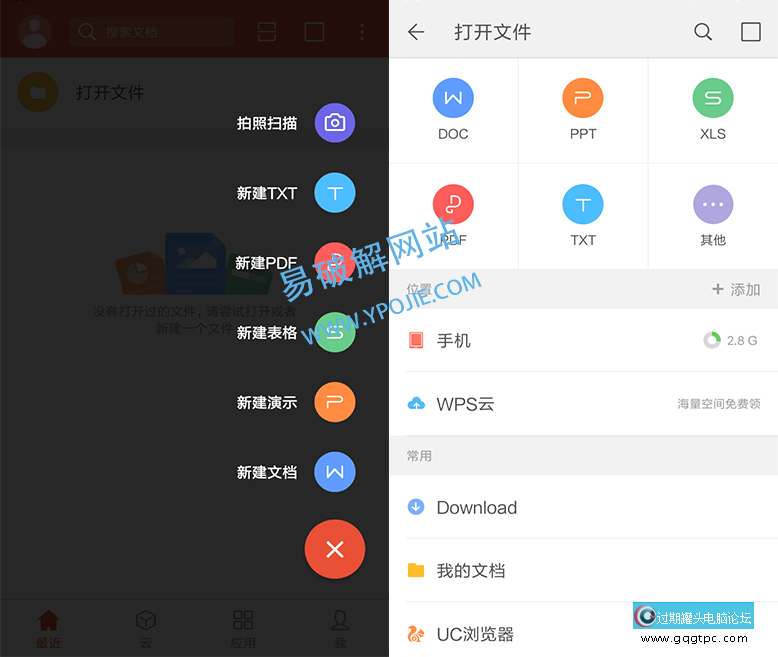Filter by PPT file type

coord(583,110)
